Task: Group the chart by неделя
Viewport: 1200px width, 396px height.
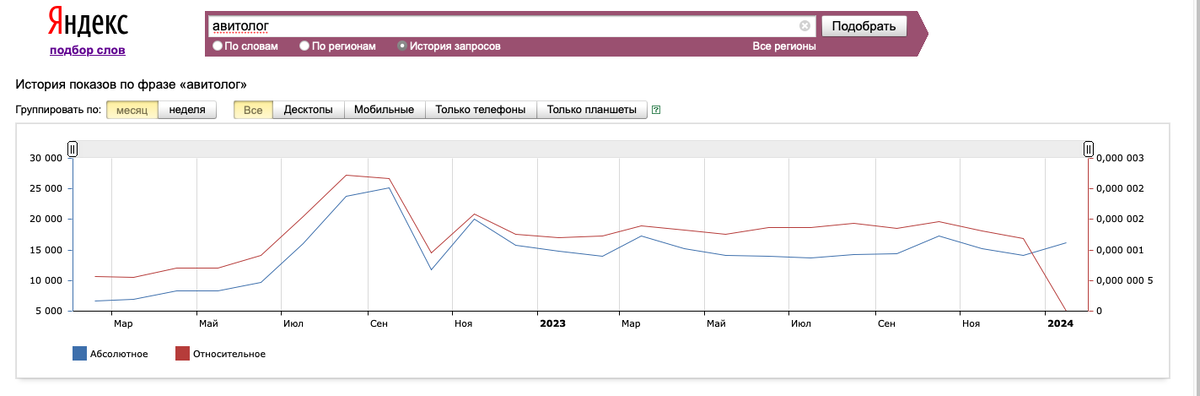Action: click(x=188, y=110)
